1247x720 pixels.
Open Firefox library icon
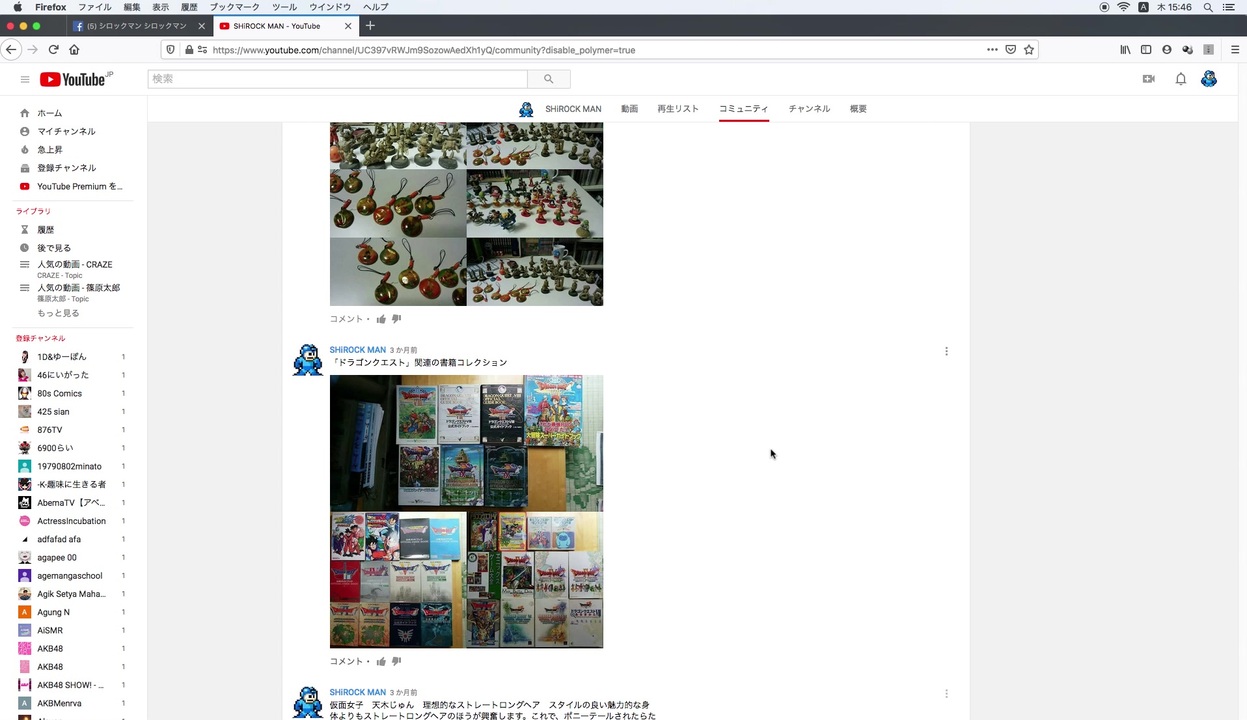coord(1125,49)
